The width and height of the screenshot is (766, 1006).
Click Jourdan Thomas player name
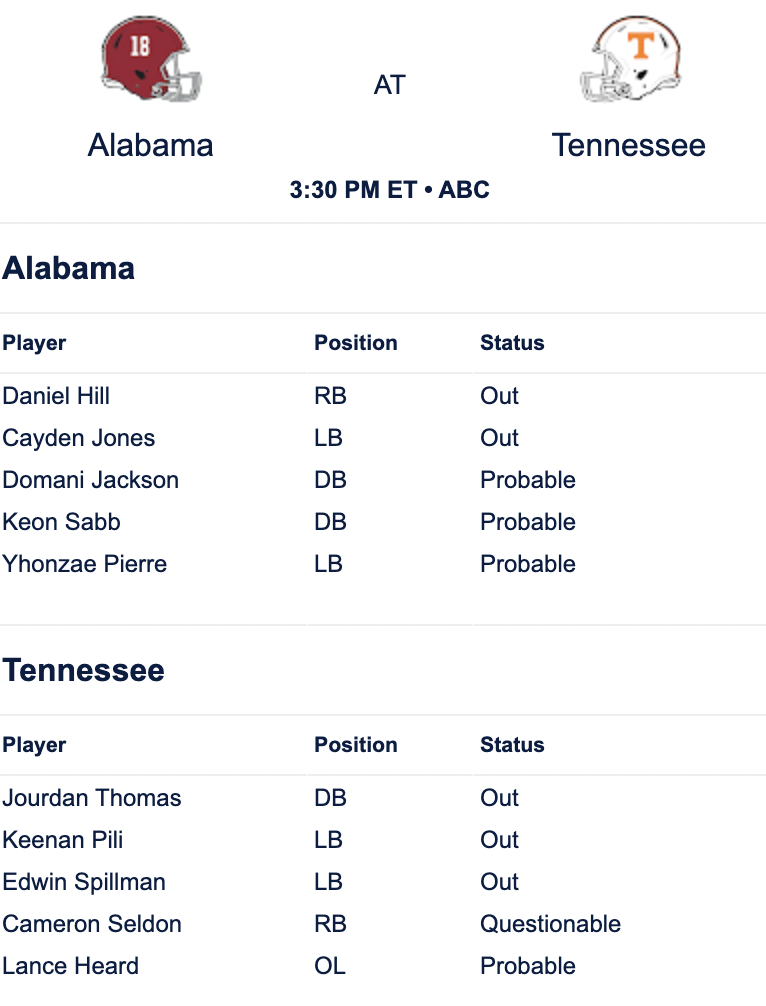tap(92, 798)
